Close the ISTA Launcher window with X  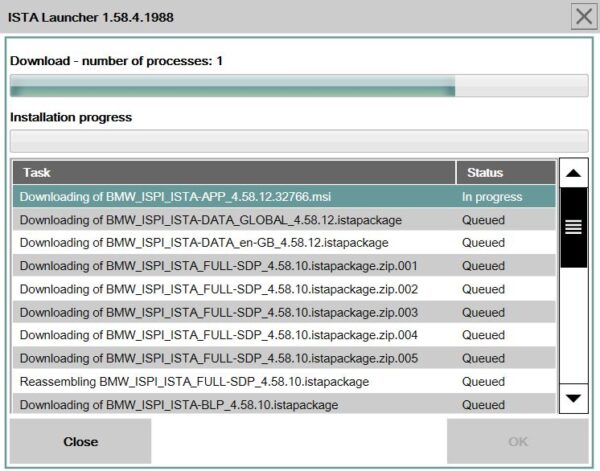[584, 16]
